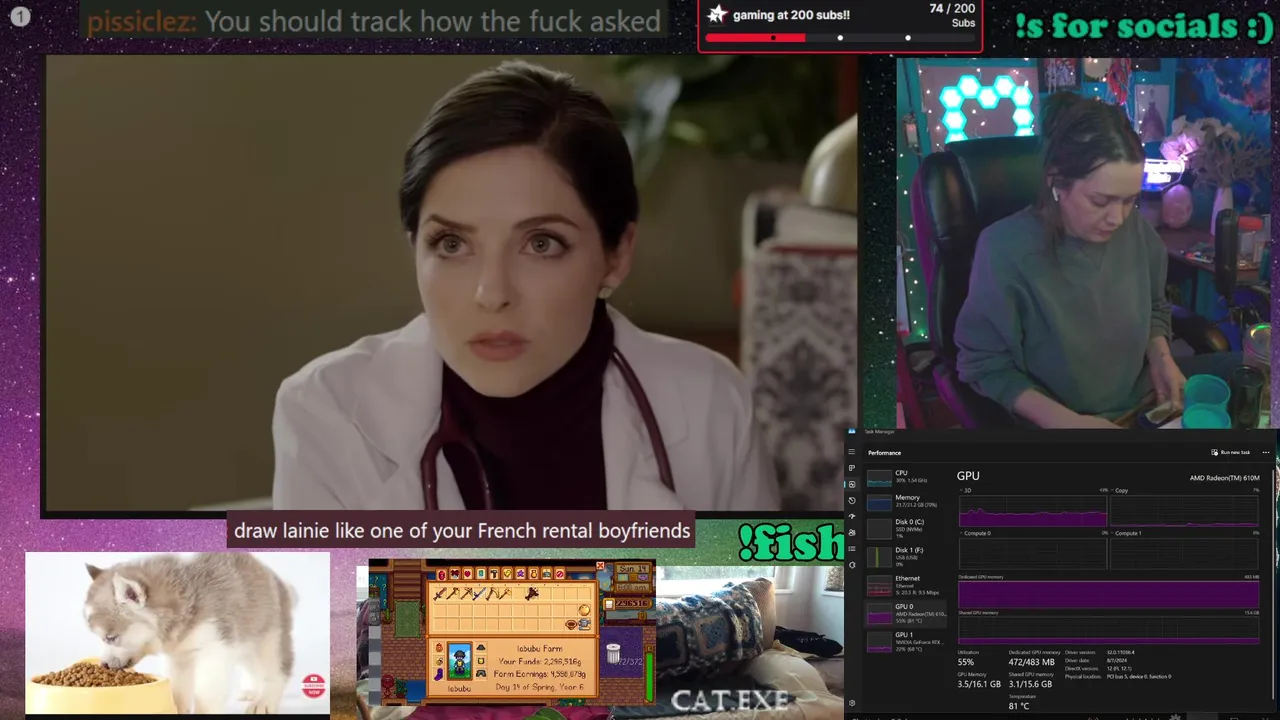Click the 74 / 200 Subs counter
1280x720 pixels.
point(952,15)
